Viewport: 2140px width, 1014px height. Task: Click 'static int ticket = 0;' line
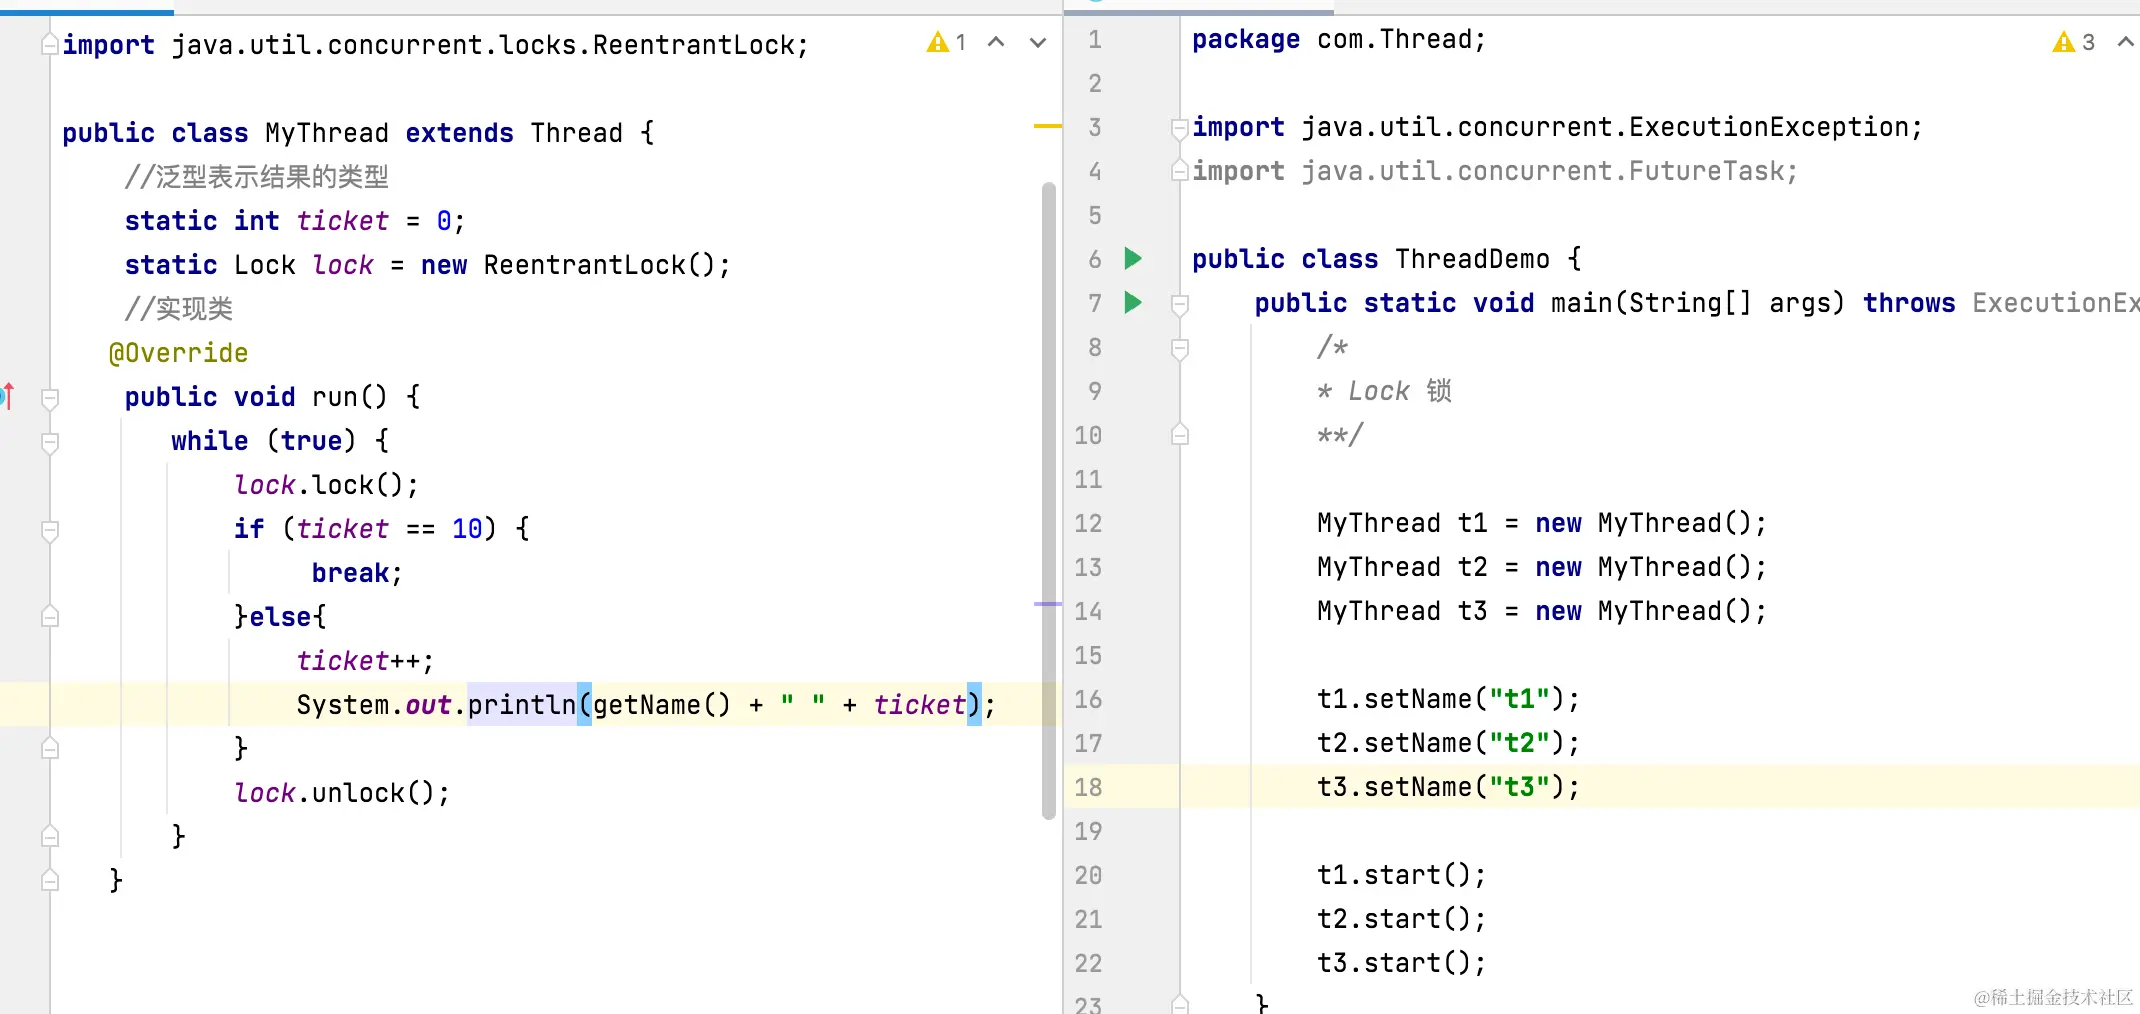click(x=295, y=221)
